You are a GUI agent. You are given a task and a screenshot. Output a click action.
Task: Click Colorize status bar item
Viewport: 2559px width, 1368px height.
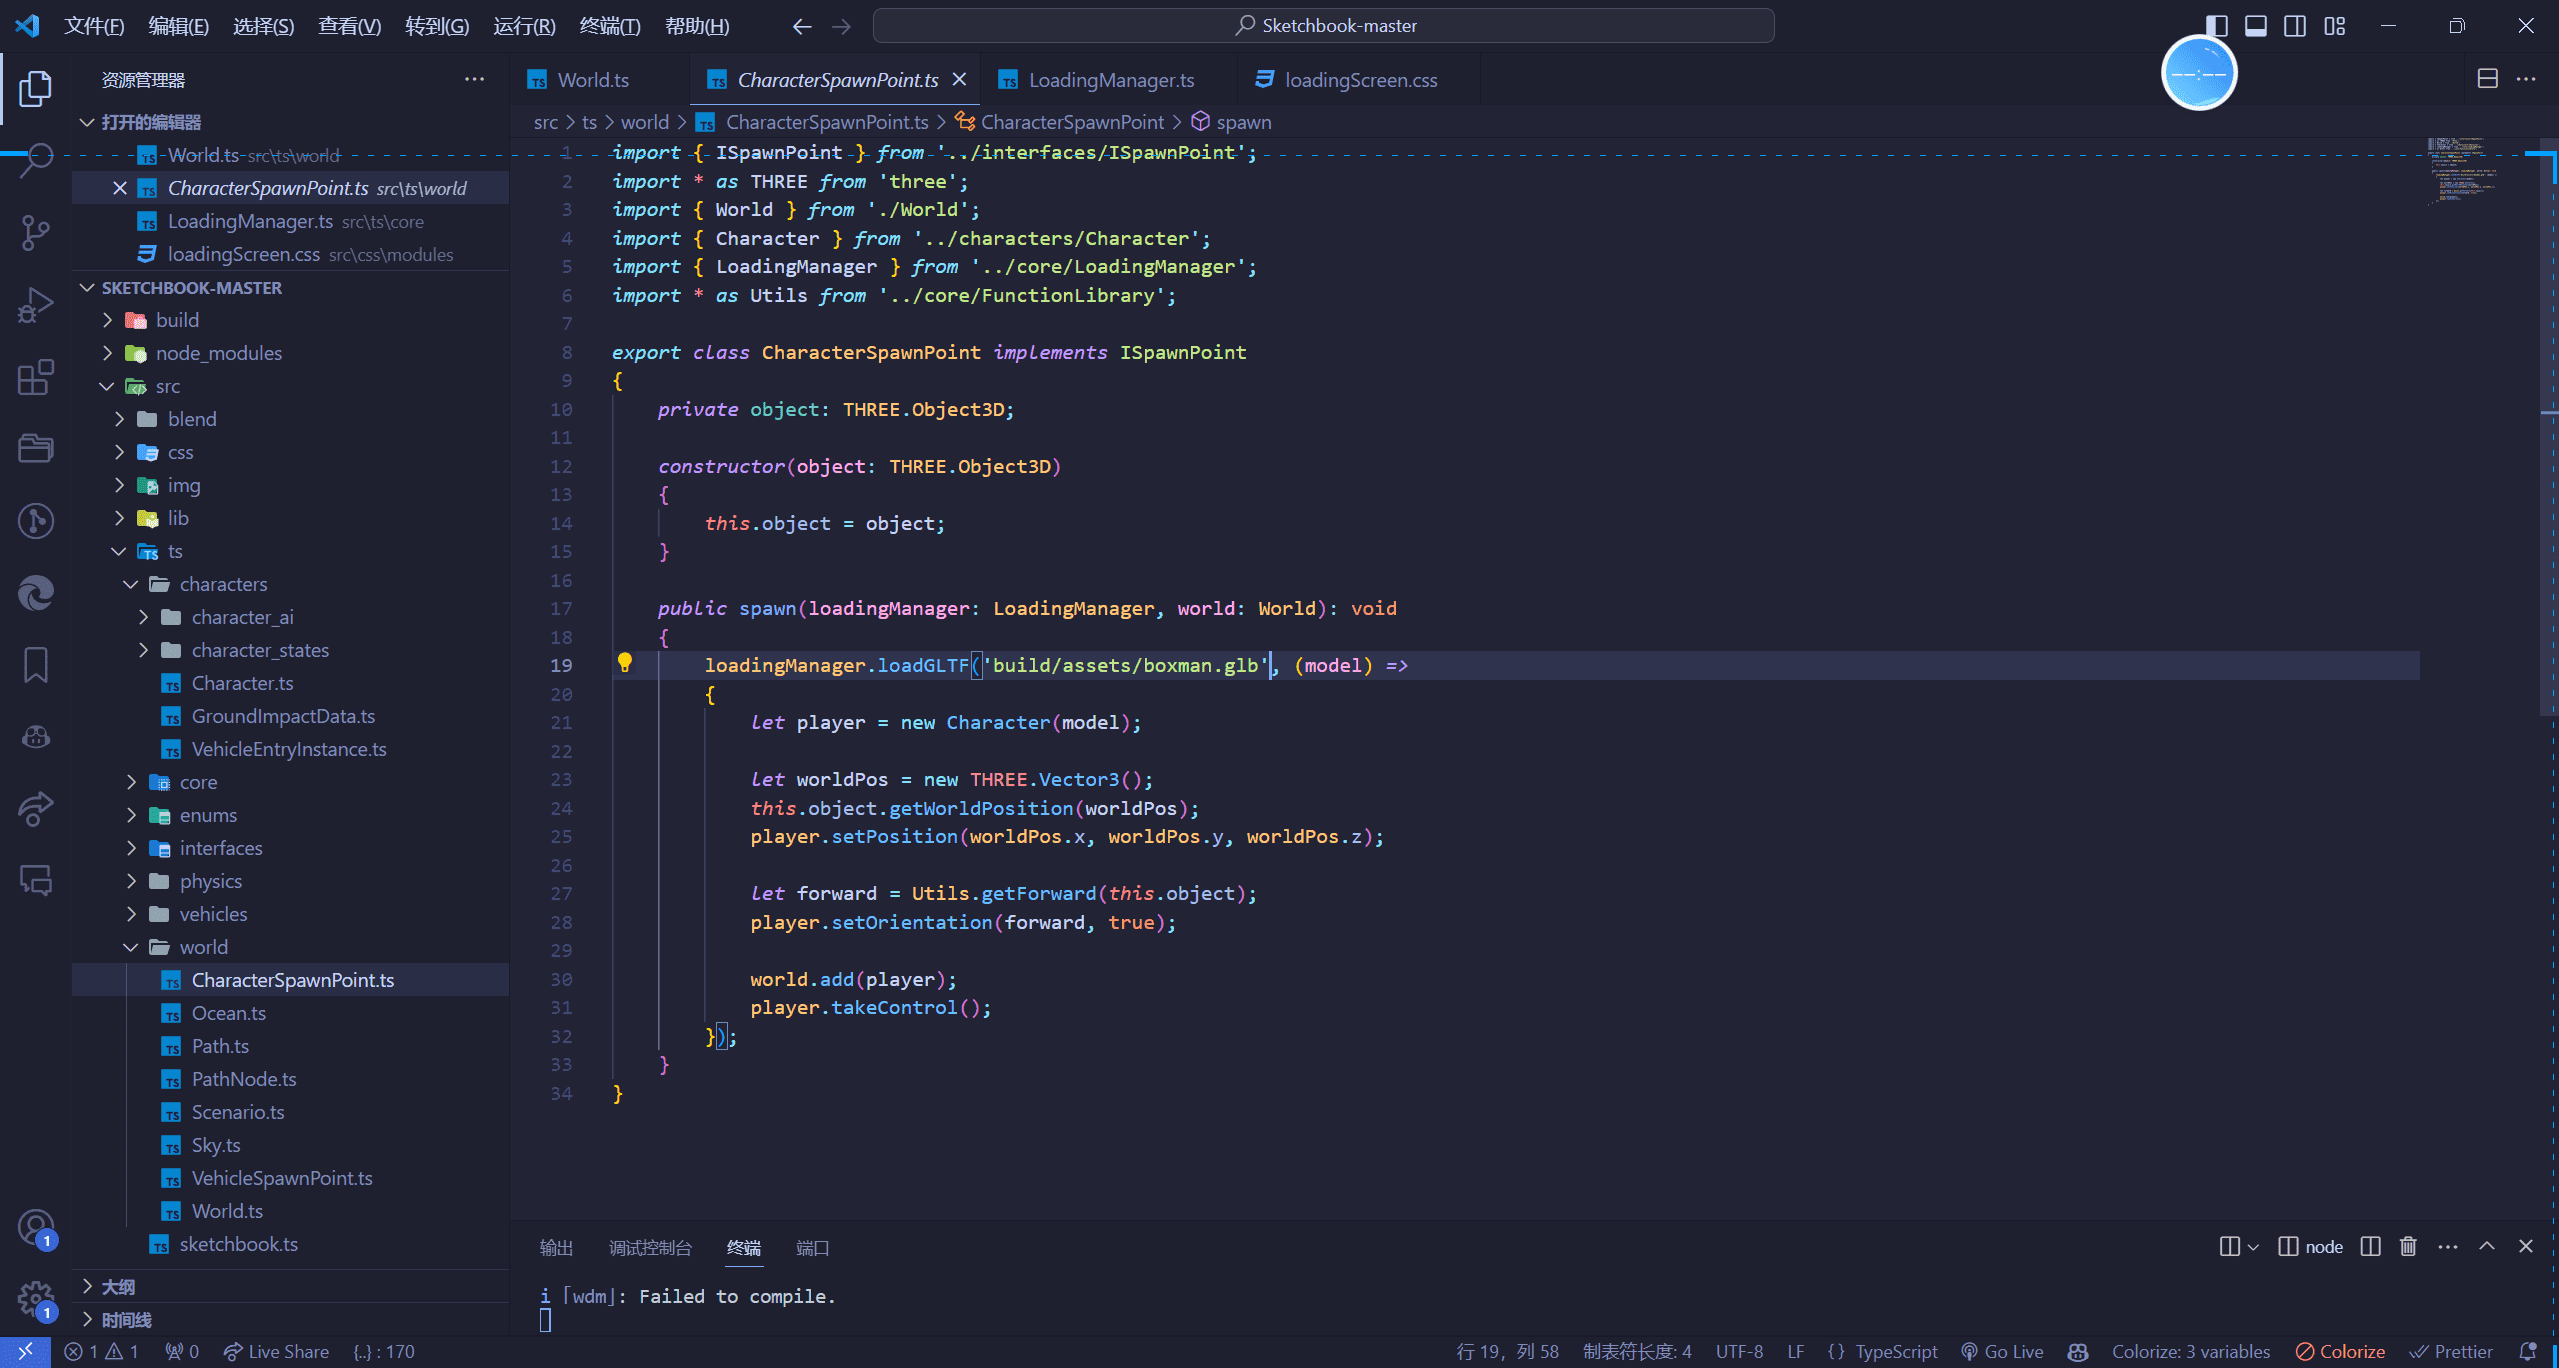2340,1351
